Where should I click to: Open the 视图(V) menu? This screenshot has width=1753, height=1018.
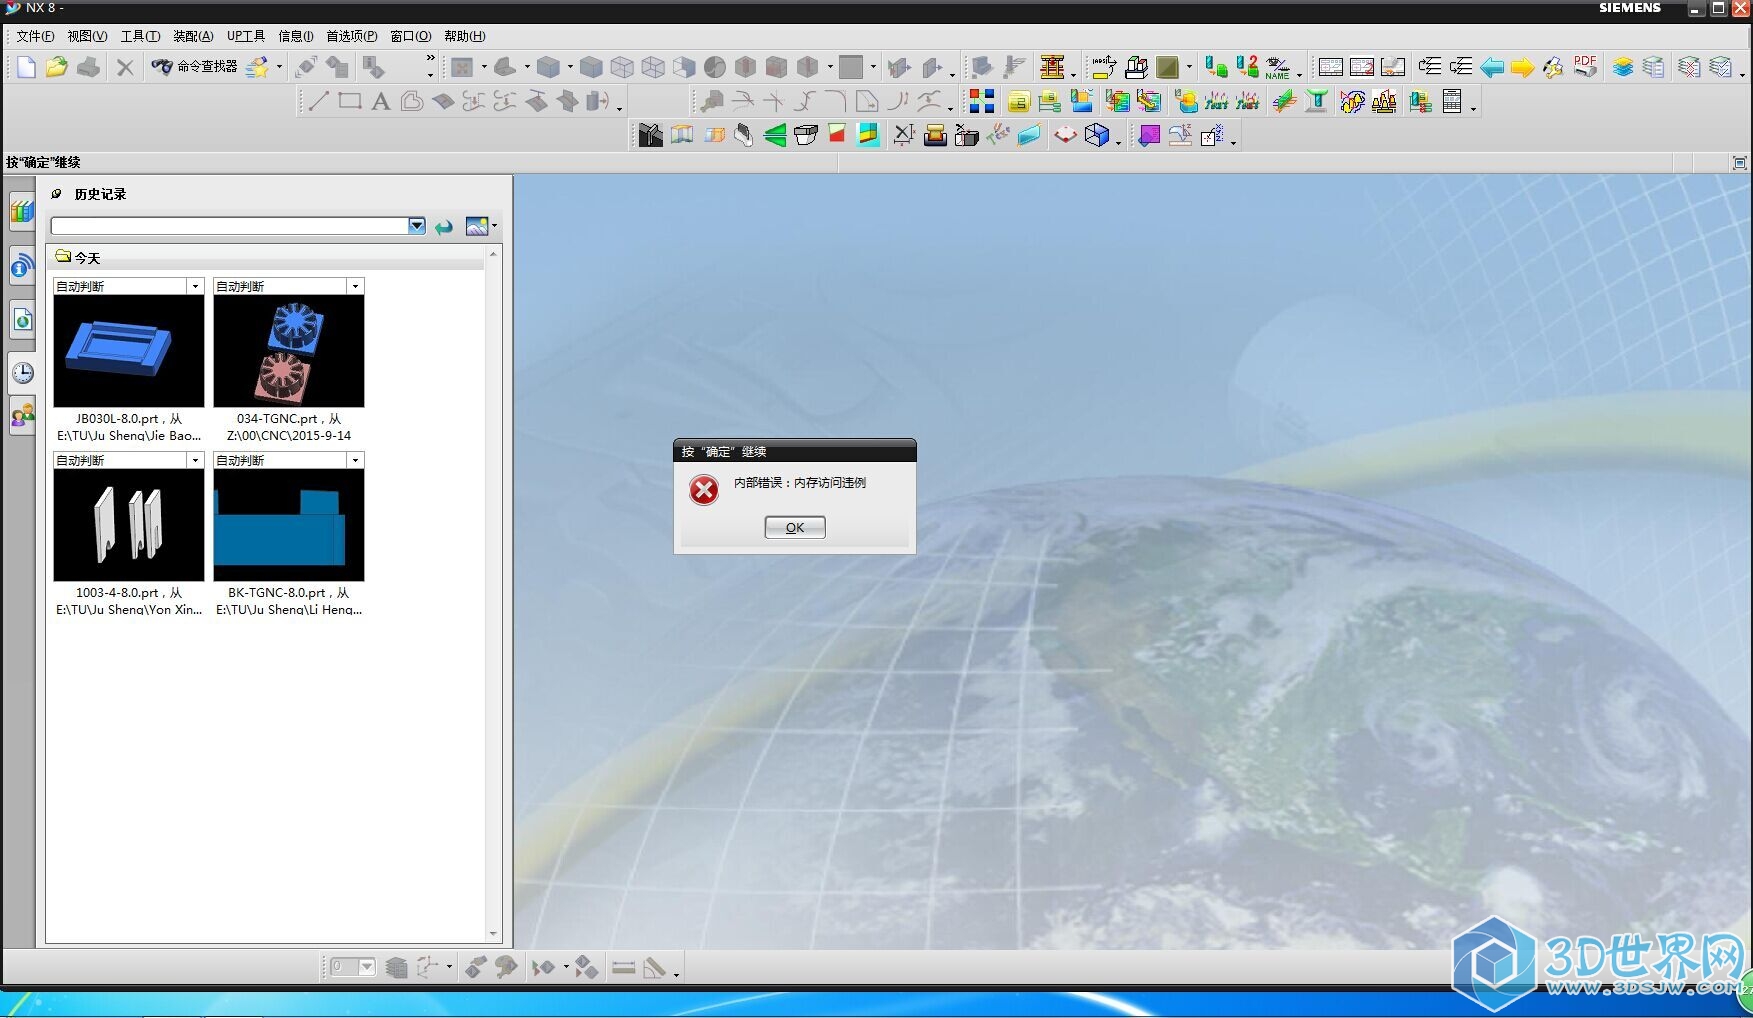pos(87,36)
